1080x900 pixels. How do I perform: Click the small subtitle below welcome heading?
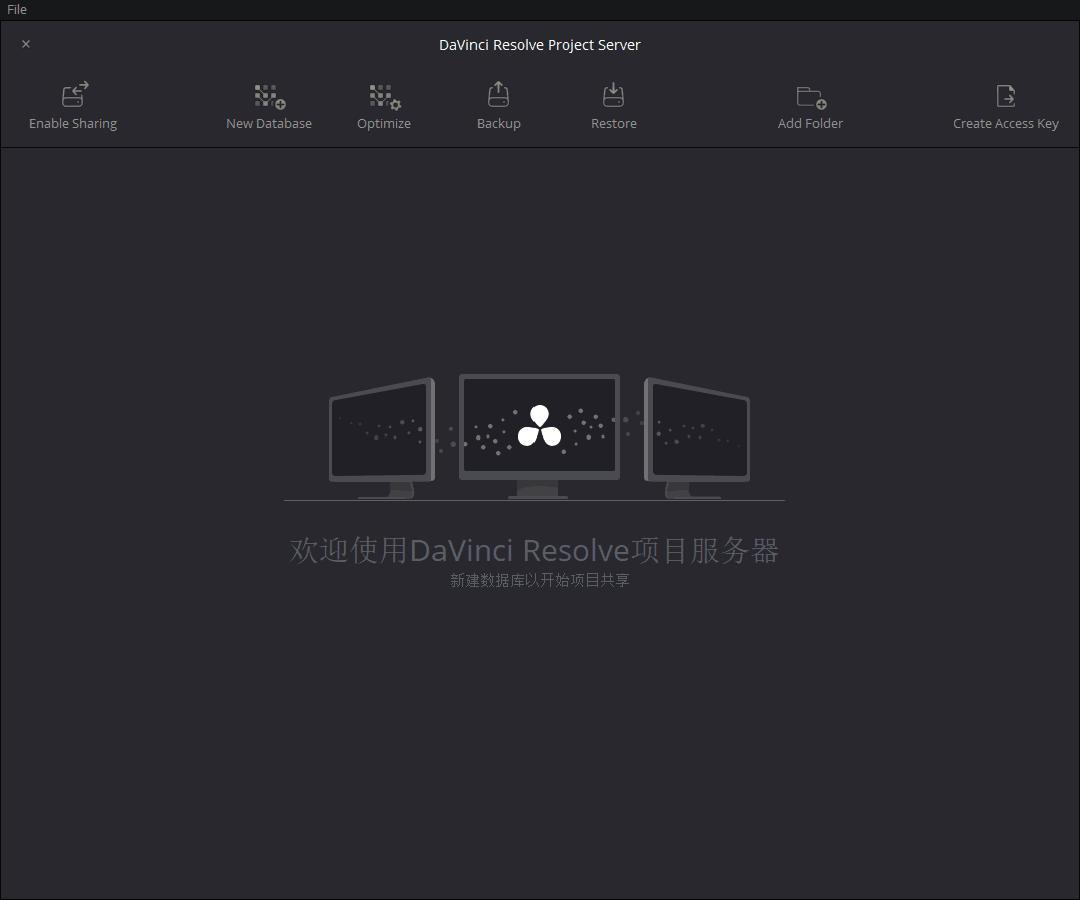click(x=539, y=581)
